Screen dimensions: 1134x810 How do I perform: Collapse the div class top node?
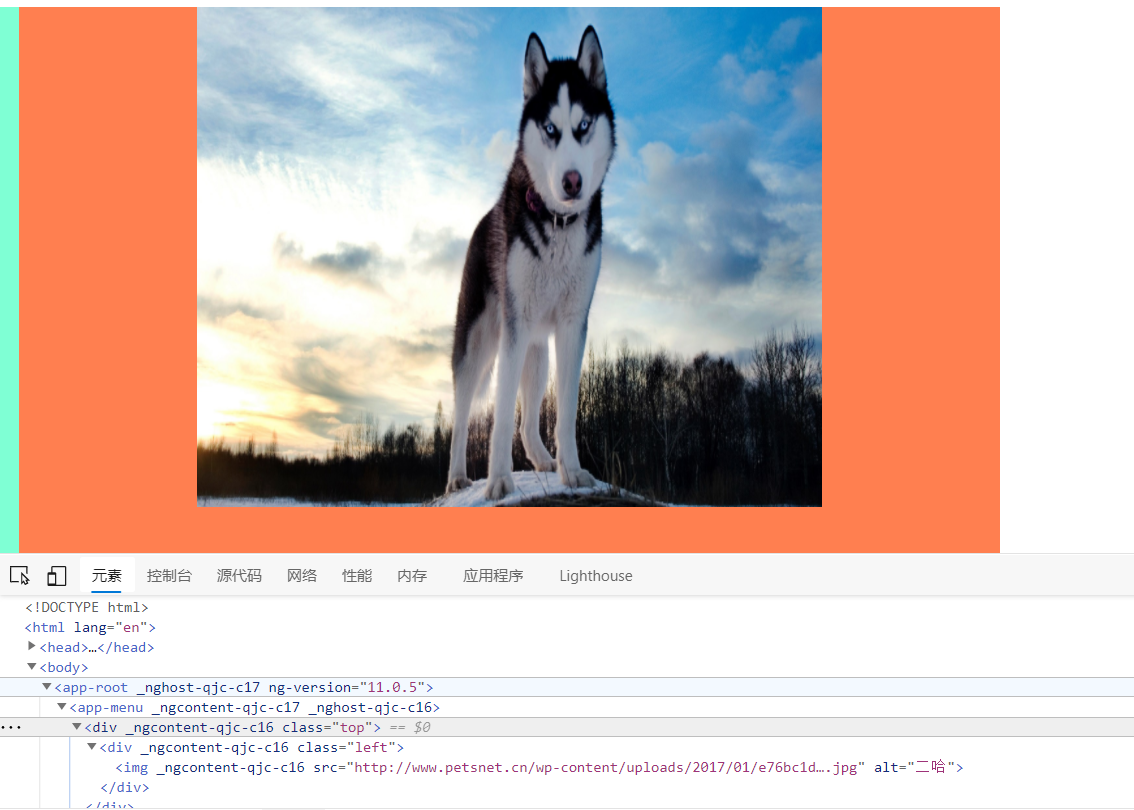tap(77, 727)
